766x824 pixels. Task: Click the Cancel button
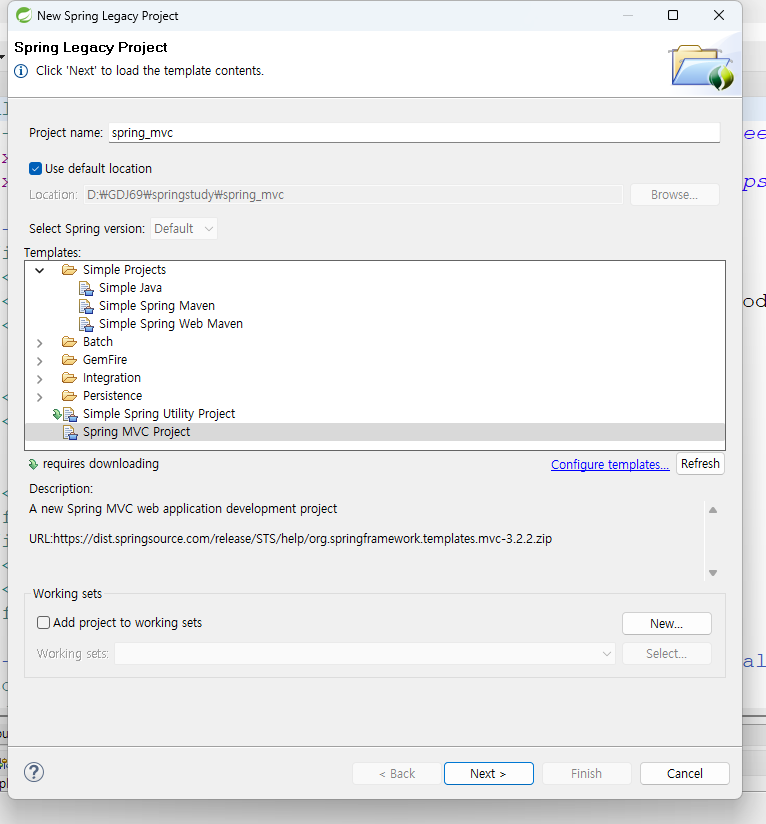(x=685, y=774)
